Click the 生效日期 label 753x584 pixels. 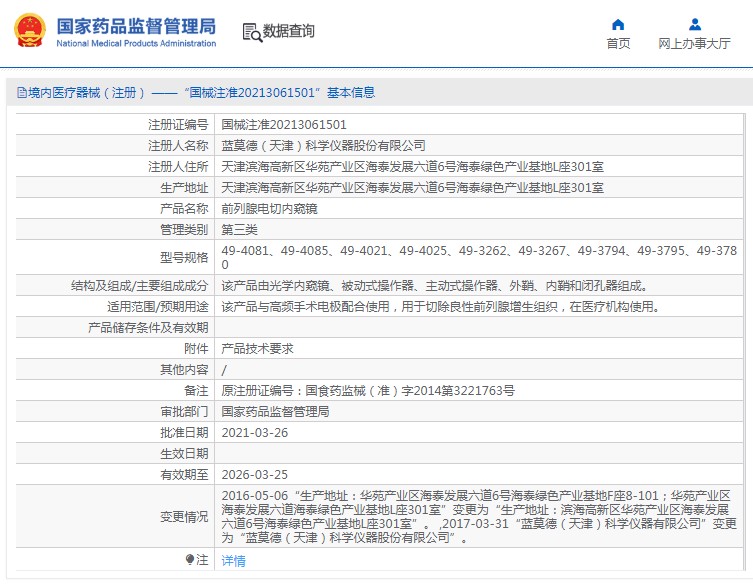(x=184, y=453)
